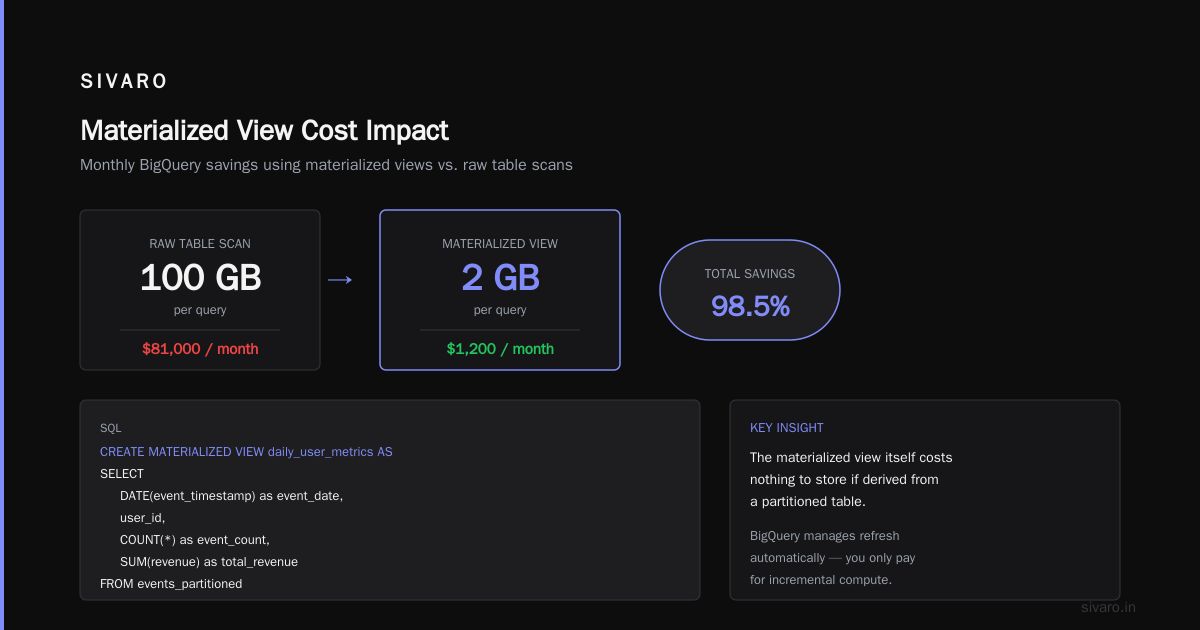Click the 'TOTAL SAVINGS' label
This screenshot has height=630, width=1200.
tap(750, 274)
